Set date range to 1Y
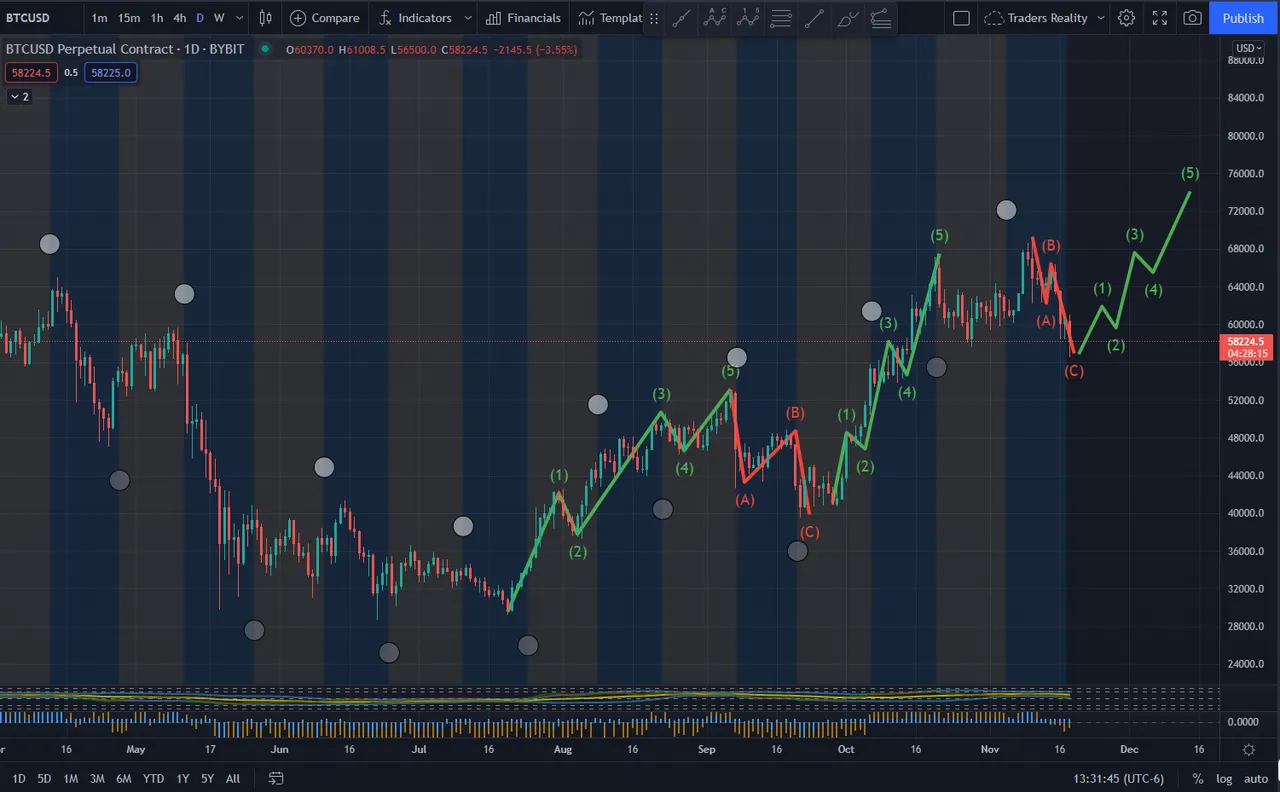The height and width of the screenshot is (792, 1280). click(x=182, y=778)
